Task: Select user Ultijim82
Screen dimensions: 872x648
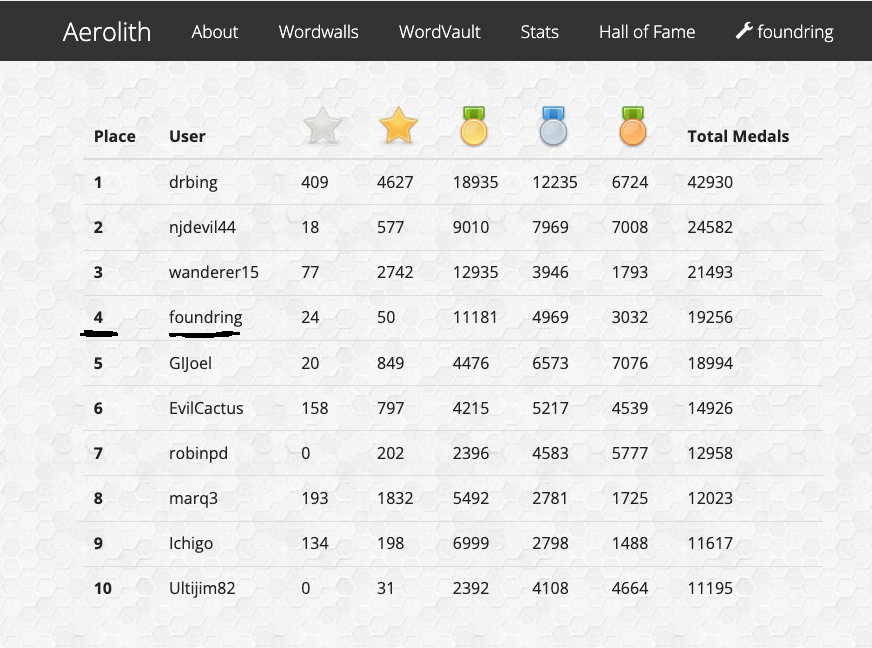Action: click(202, 589)
